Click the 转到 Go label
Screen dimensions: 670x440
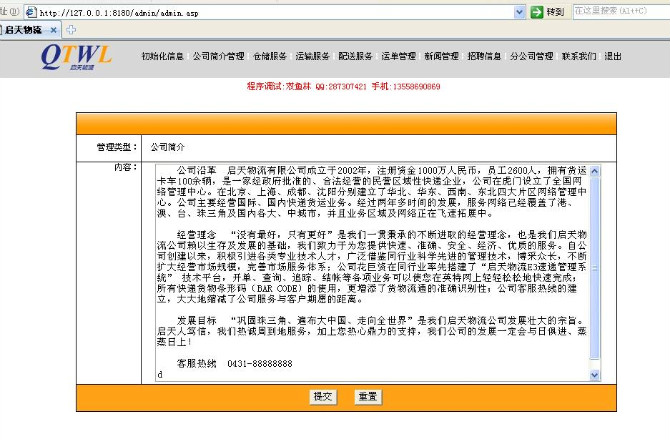(555, 12)
